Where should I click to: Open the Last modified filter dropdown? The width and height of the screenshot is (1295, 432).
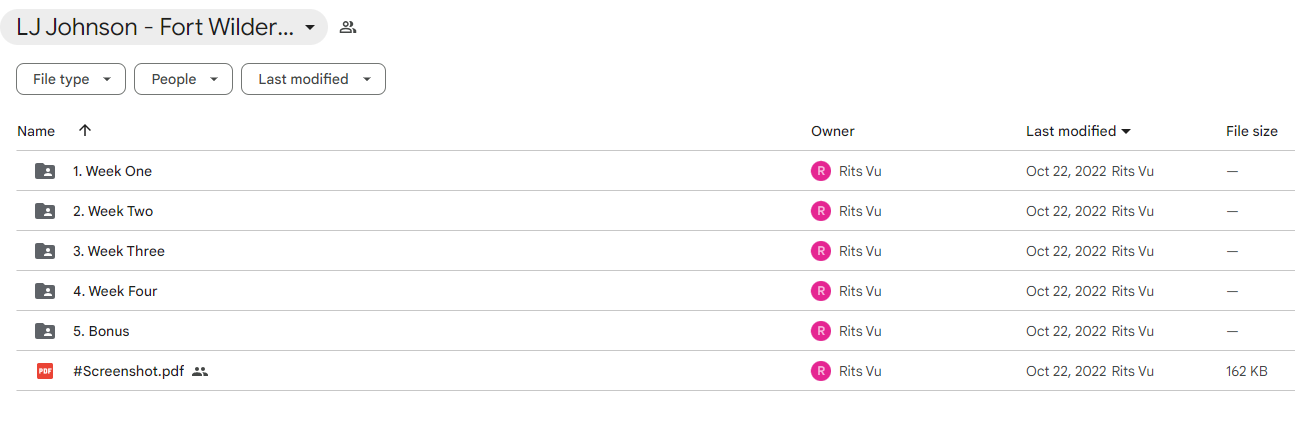point(313,79)
